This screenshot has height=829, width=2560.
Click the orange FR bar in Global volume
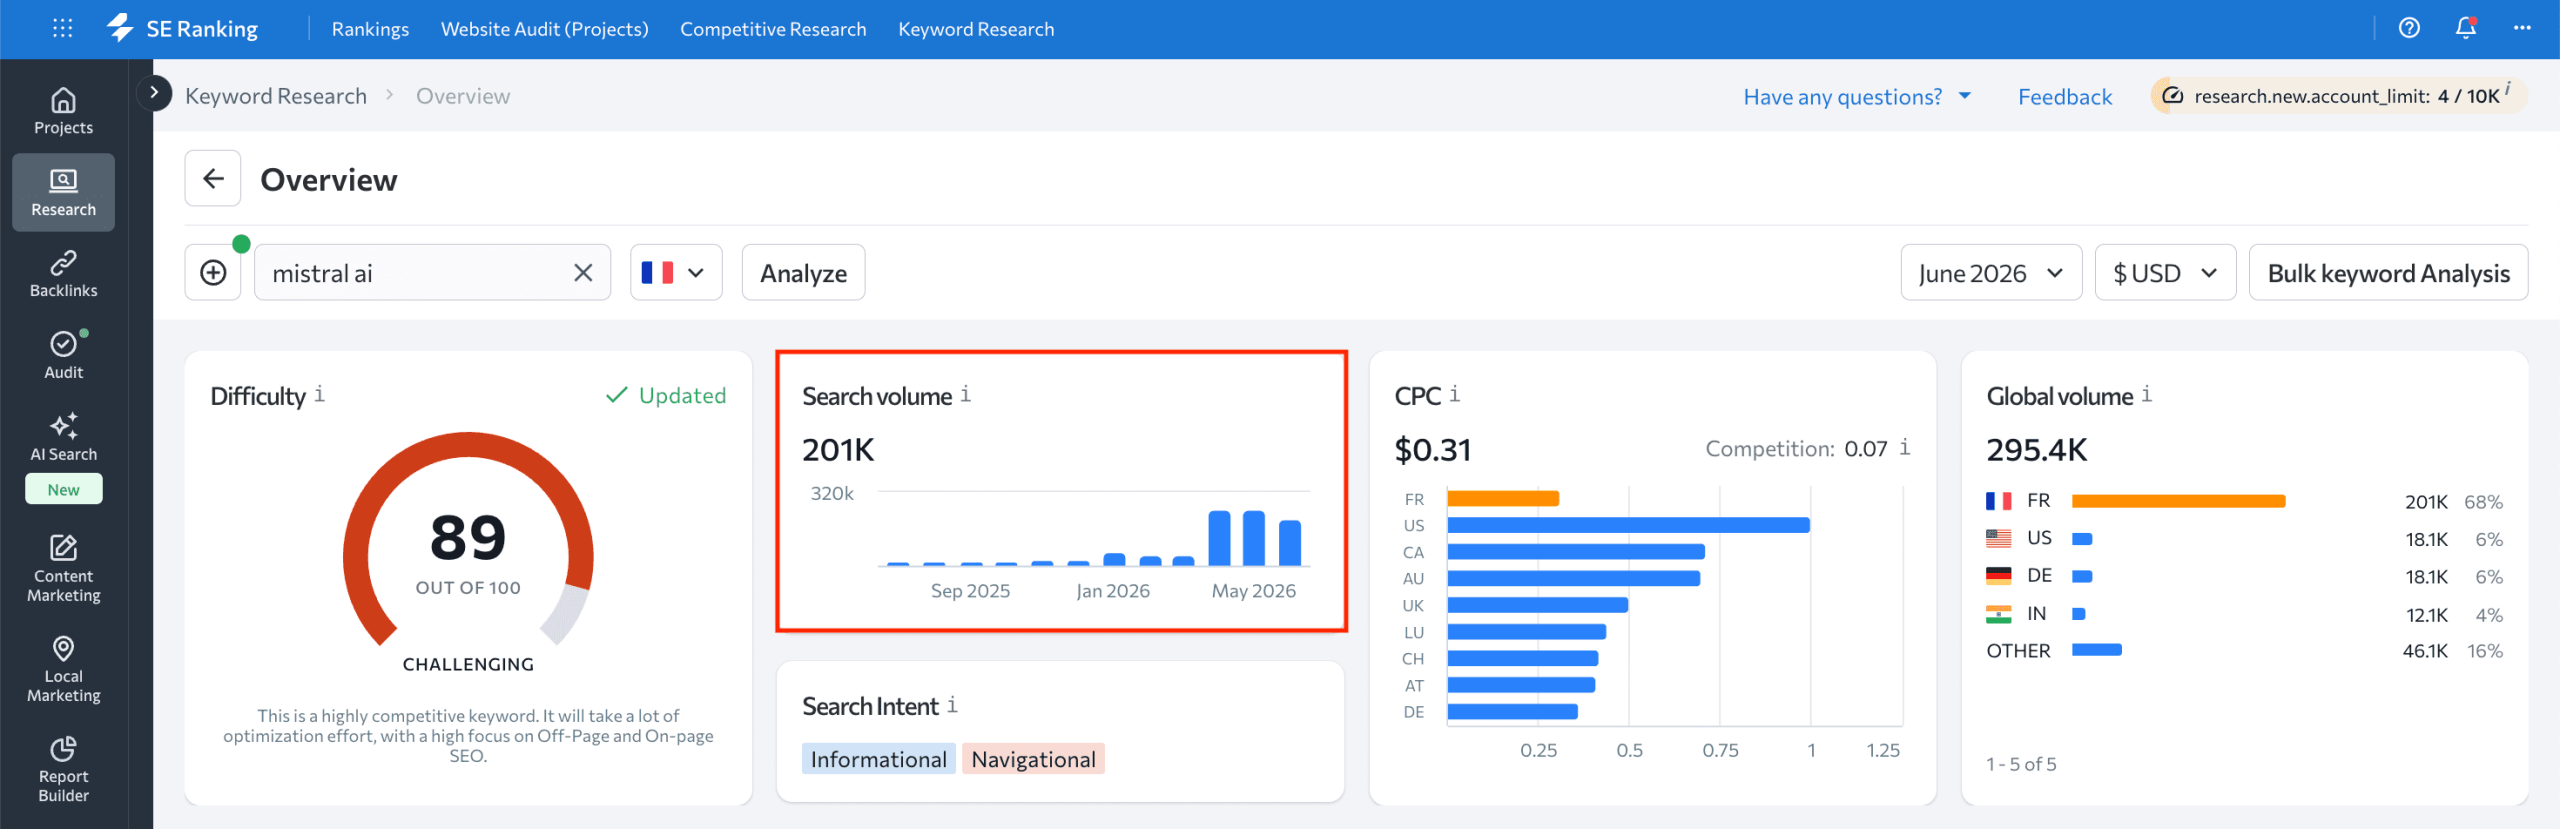[2178, 501]
